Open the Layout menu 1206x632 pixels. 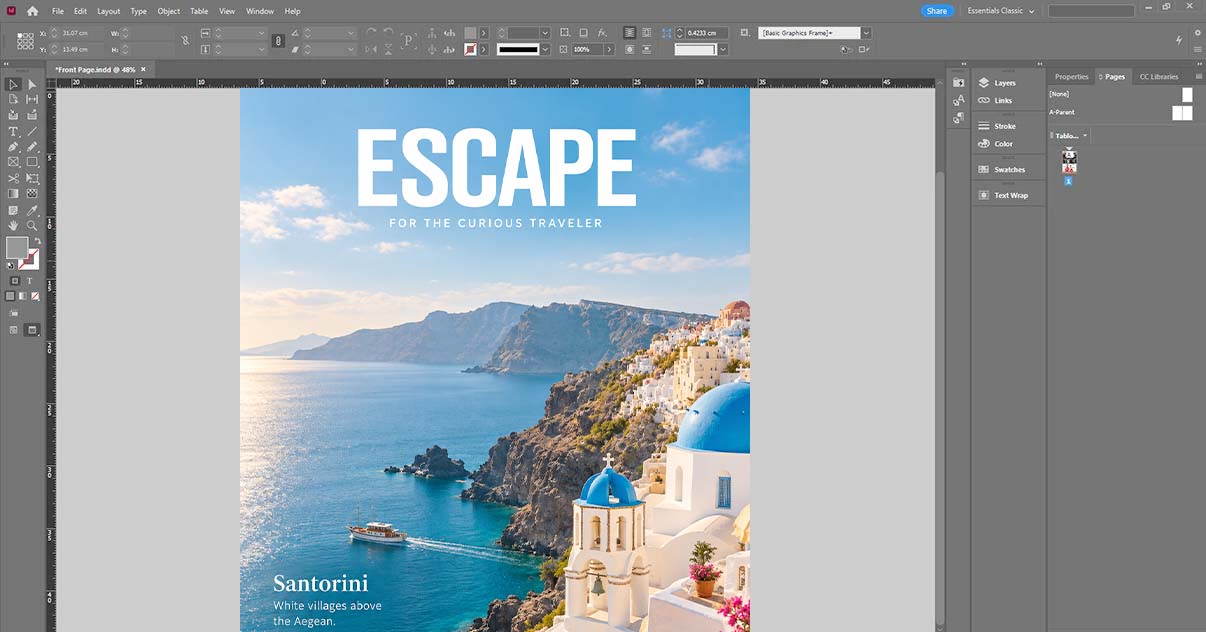108,11
